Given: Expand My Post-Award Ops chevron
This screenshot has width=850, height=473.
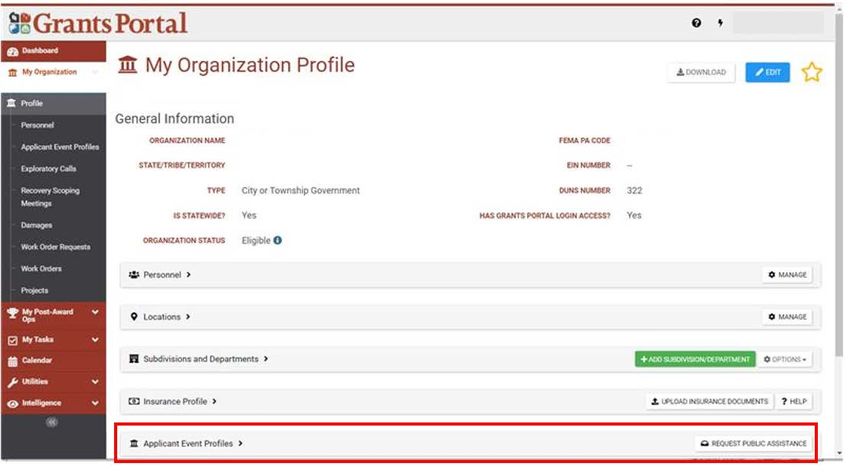Looking at the screenshot, I should pyautogui.click(x=95, y=312).
